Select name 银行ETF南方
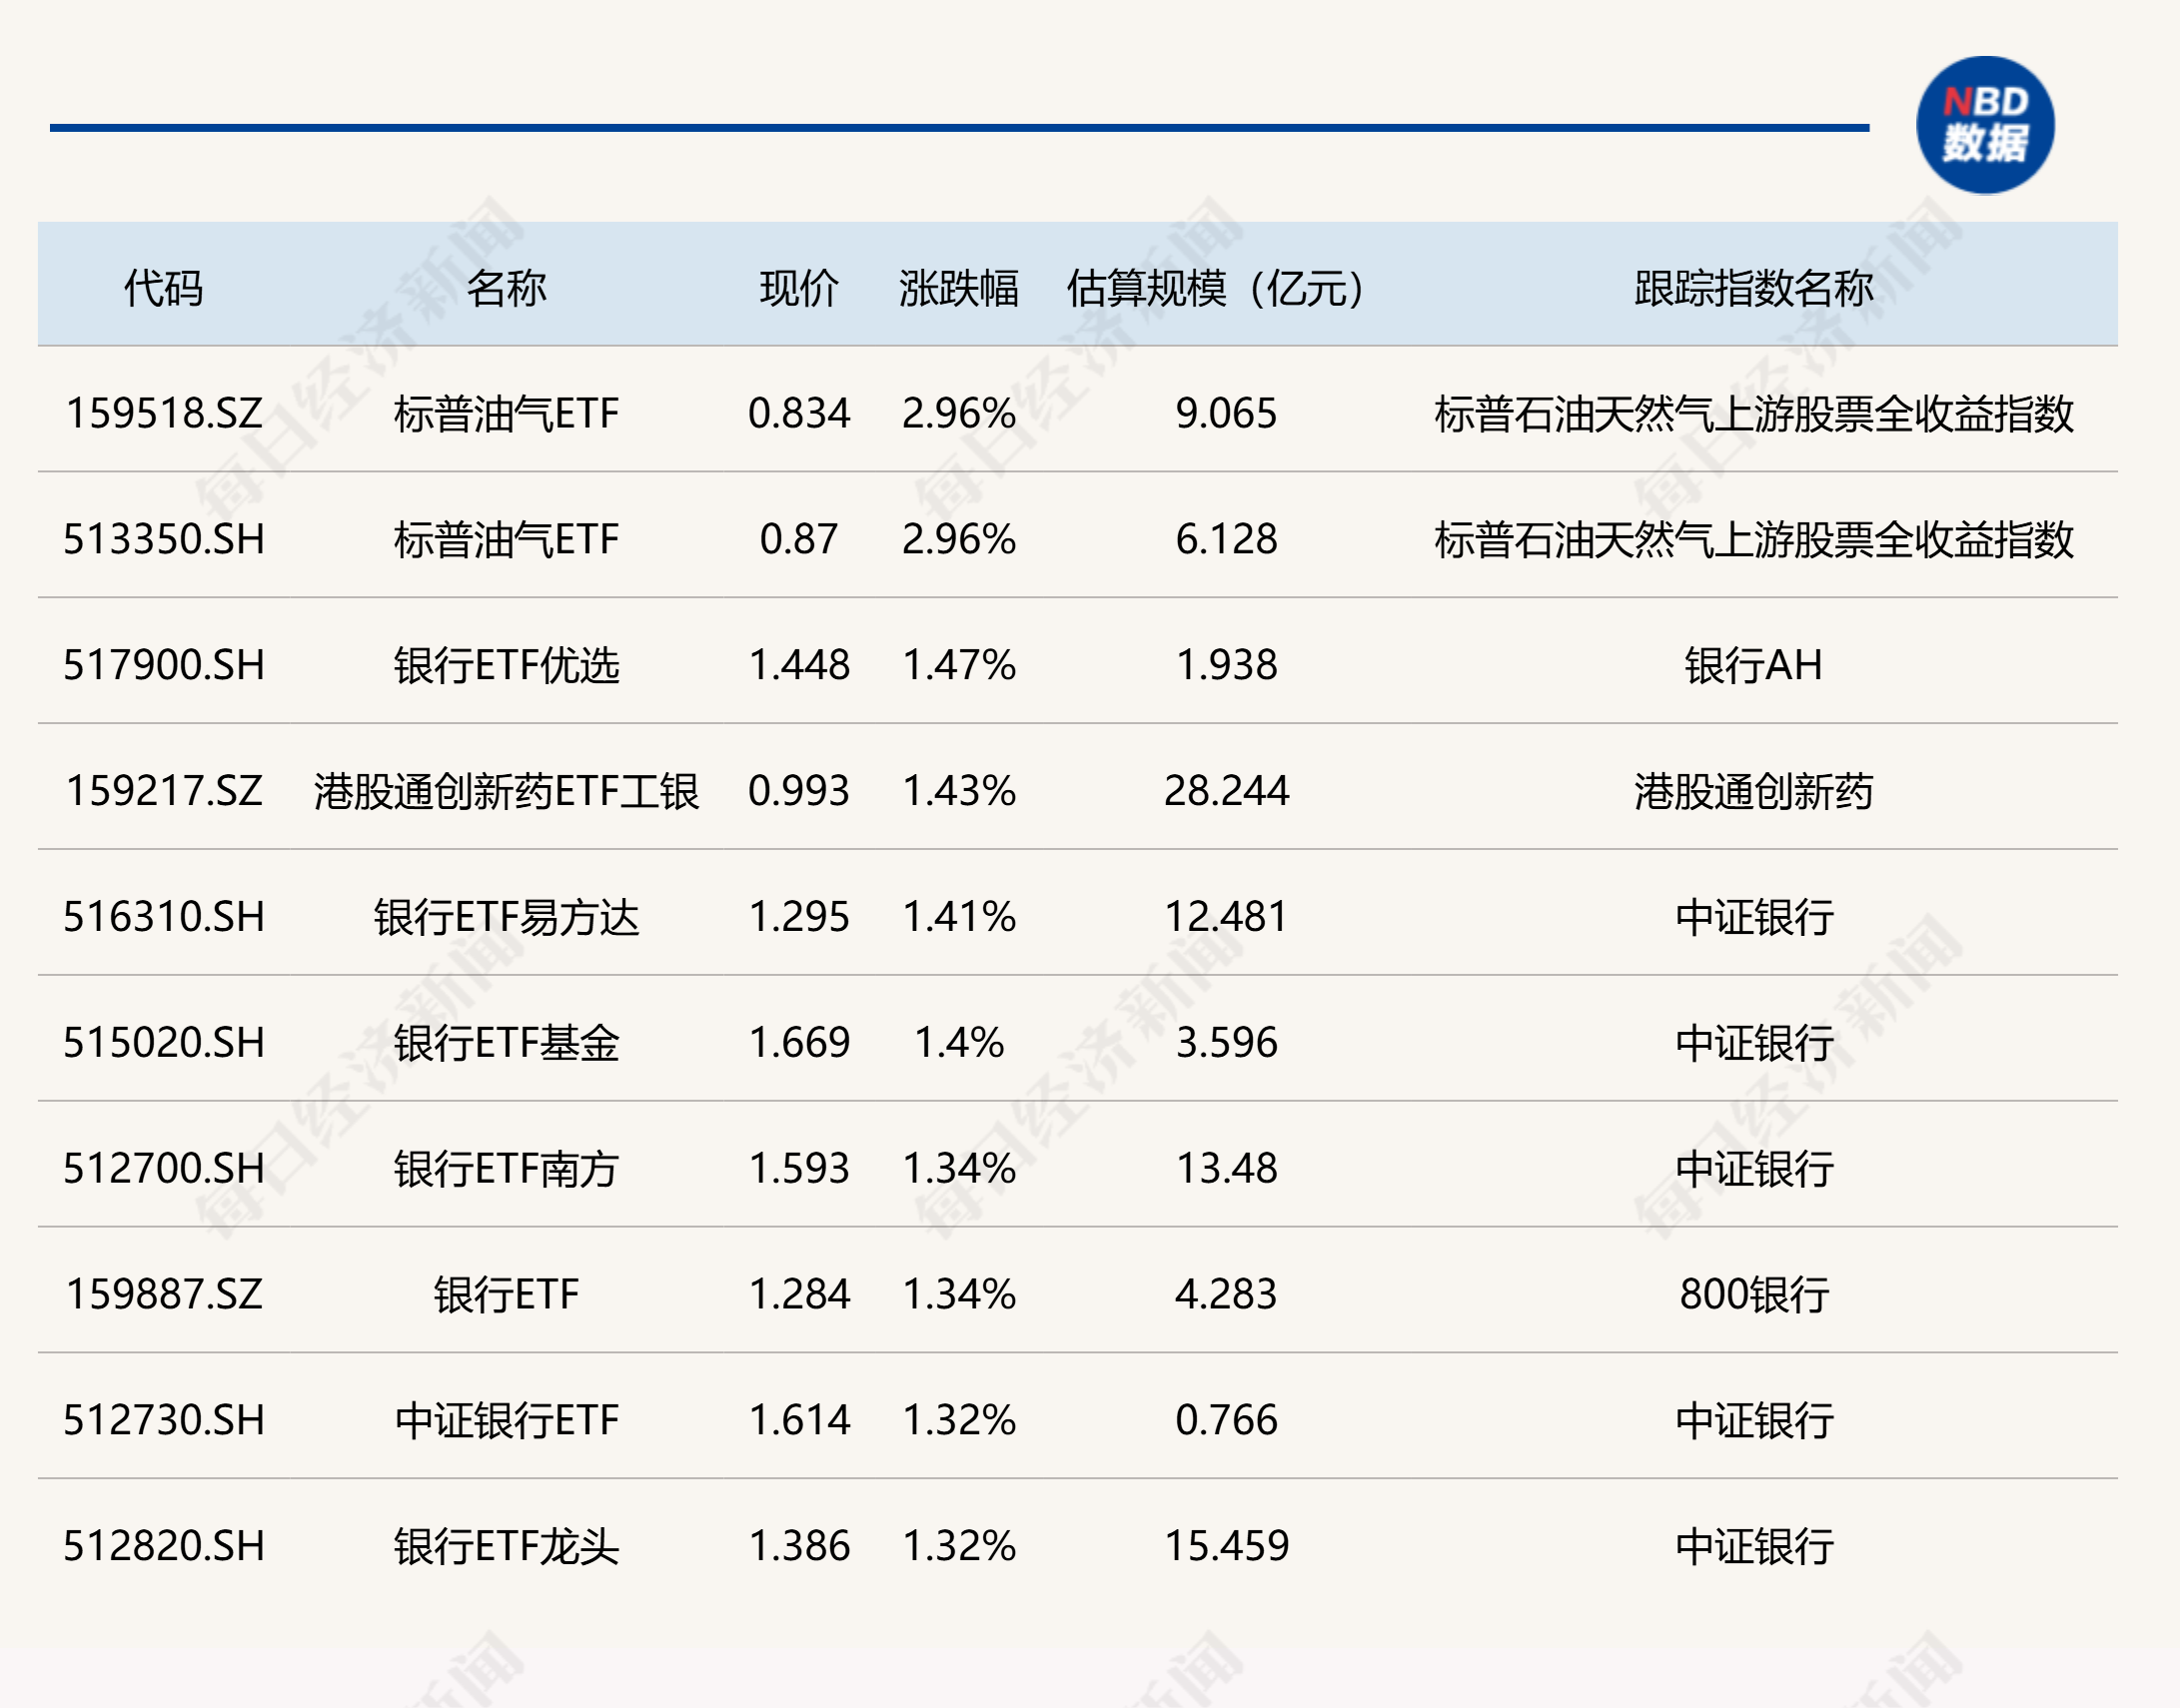2180x1708 pixels. [x=506, y=1169]
